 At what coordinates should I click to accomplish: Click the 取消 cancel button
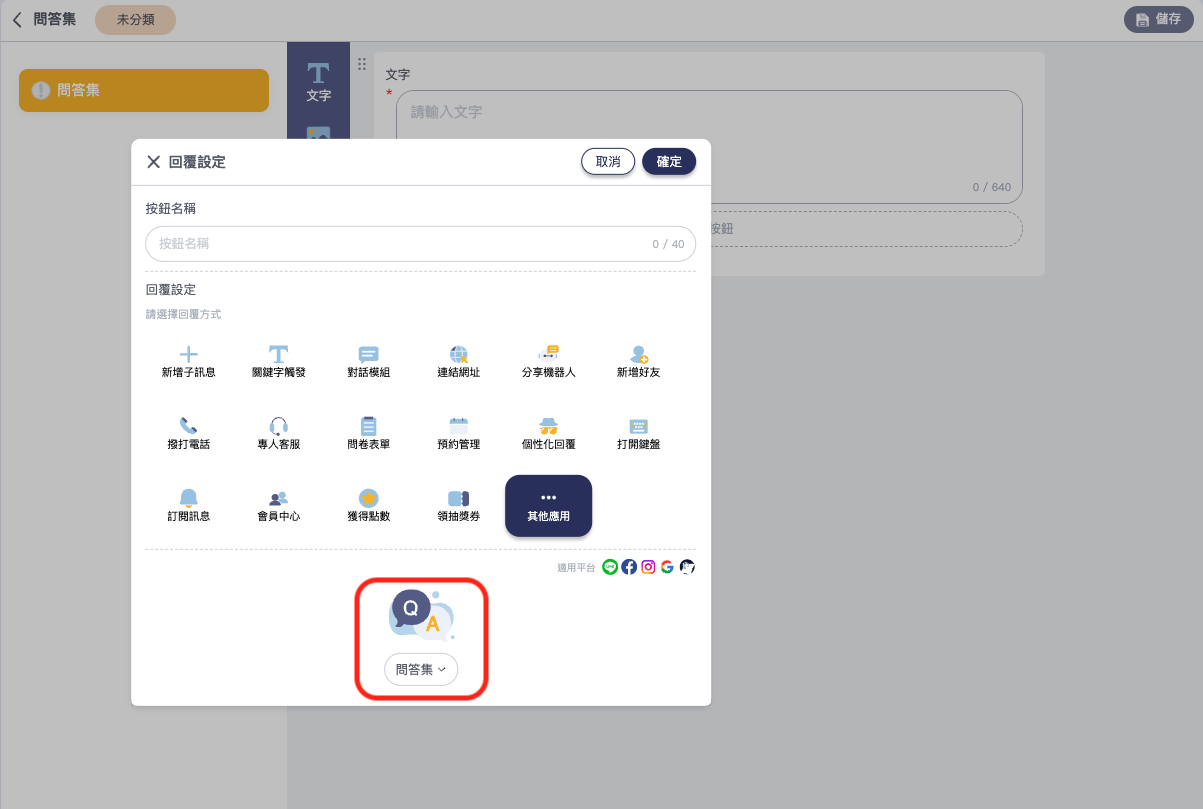(608, 162)
